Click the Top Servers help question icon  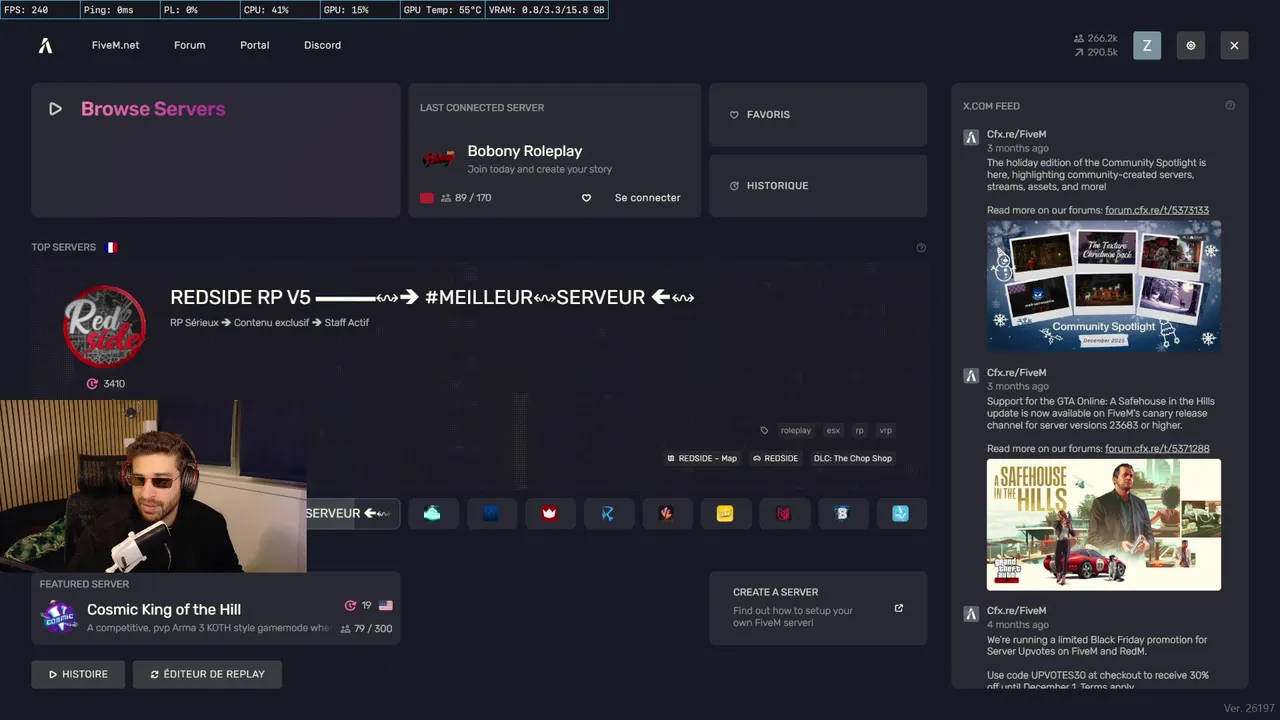(921, 248)
